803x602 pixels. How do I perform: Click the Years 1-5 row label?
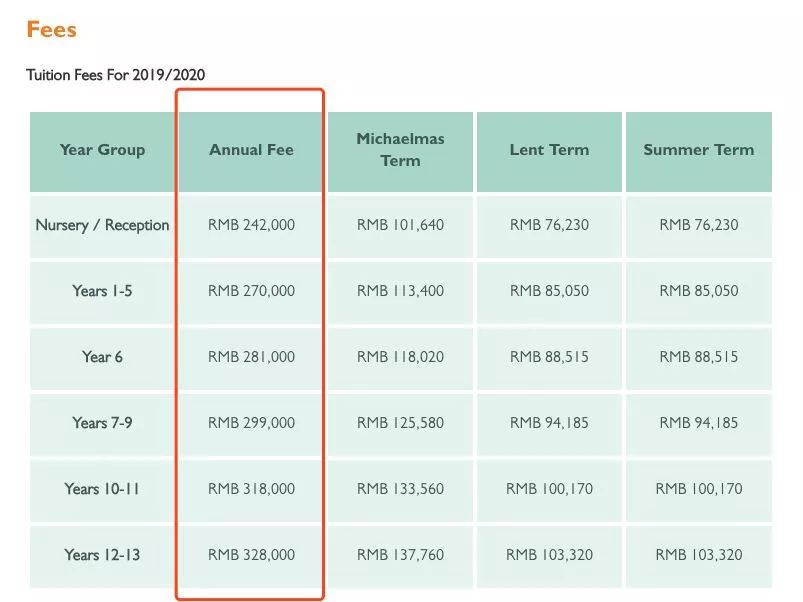tap(102, 291)
